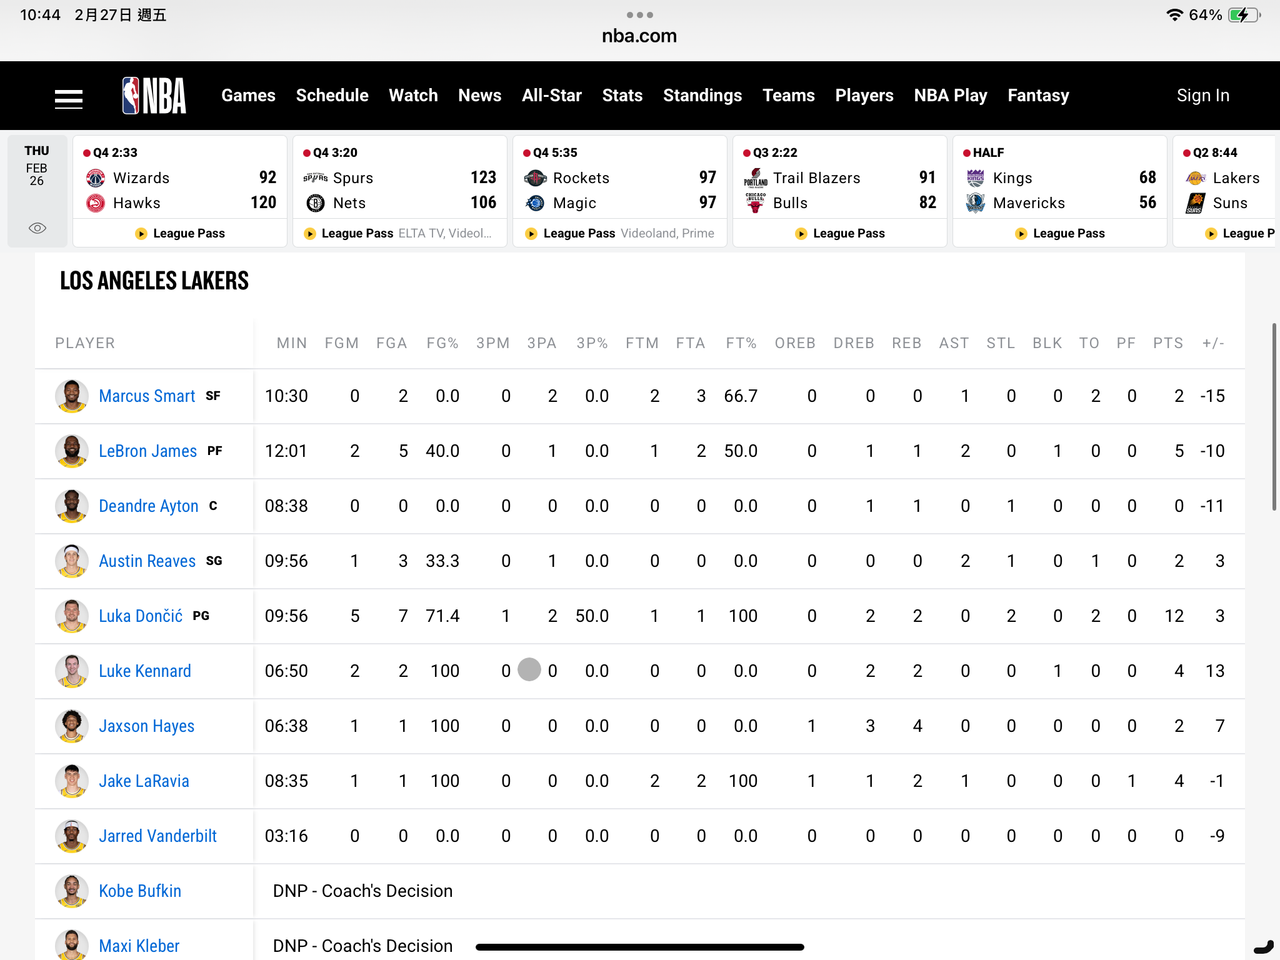Screen dimensions: 1280x960
Task: Open the Rockets vs Magic game card
Action: pos(620,191)
